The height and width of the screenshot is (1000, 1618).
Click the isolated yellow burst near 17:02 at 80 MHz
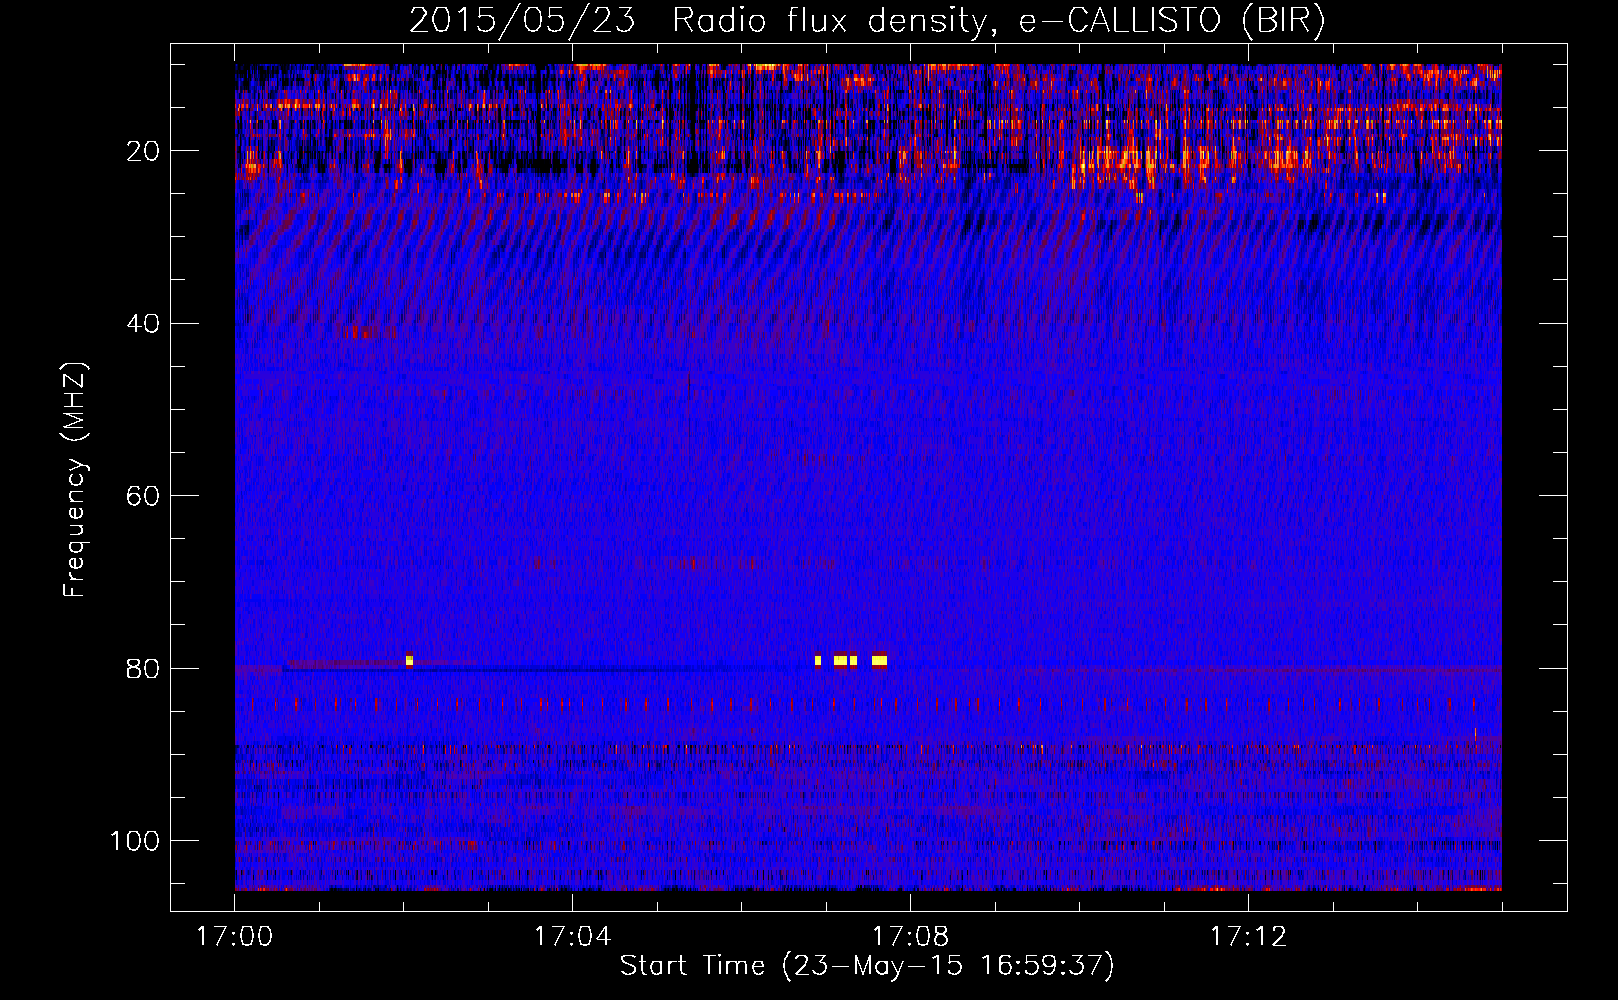point(409,660)
